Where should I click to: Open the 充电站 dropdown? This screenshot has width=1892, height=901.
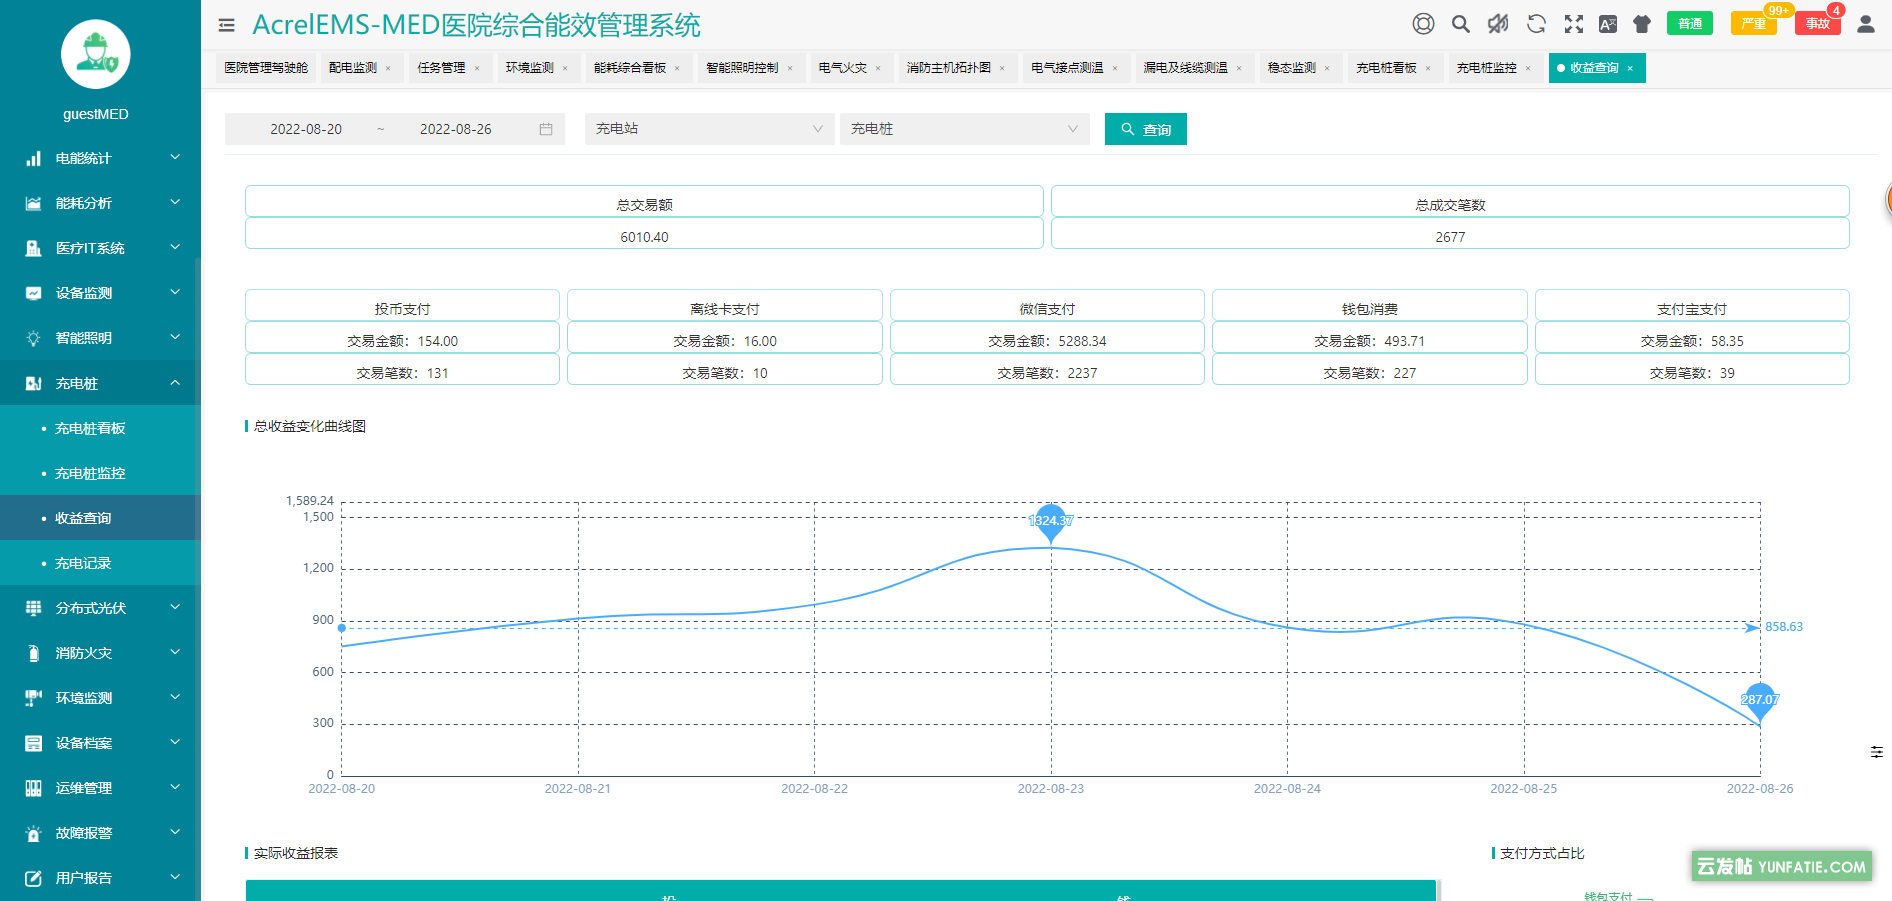(x=710, y=129)
